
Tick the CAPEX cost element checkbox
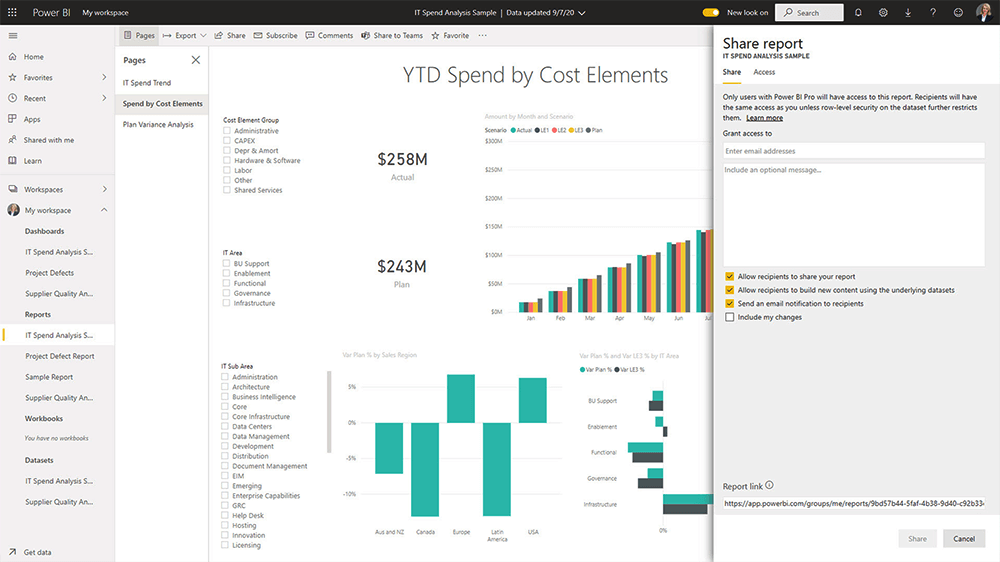coord(228,141)
